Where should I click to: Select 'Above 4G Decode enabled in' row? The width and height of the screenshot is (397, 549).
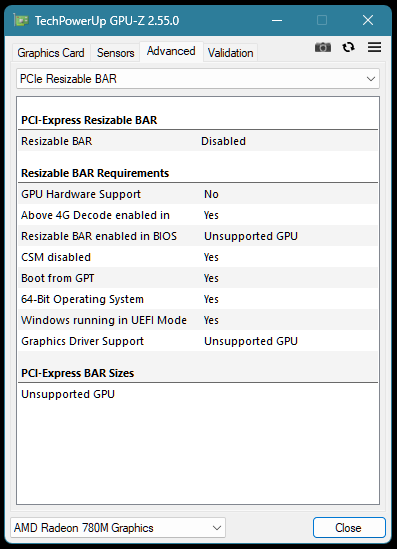[198, 215]
